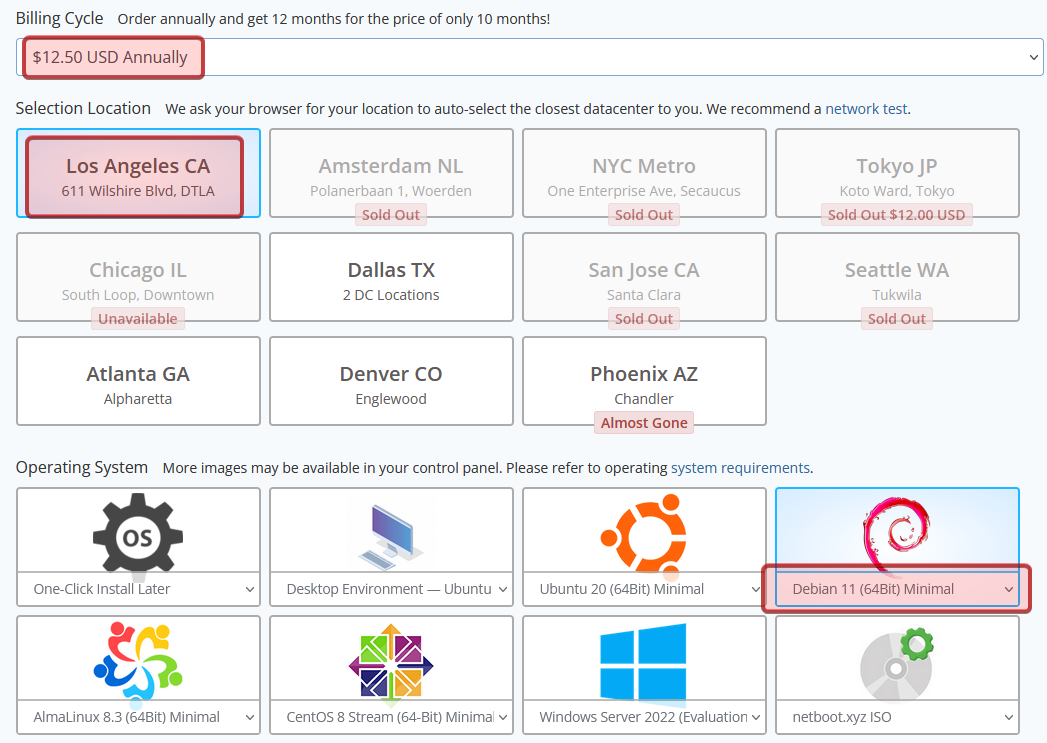Viewport: 1047px width, 743px height.
Task: Pick the netboot.xyz disc icon
Action: click(x=896, y=660)
